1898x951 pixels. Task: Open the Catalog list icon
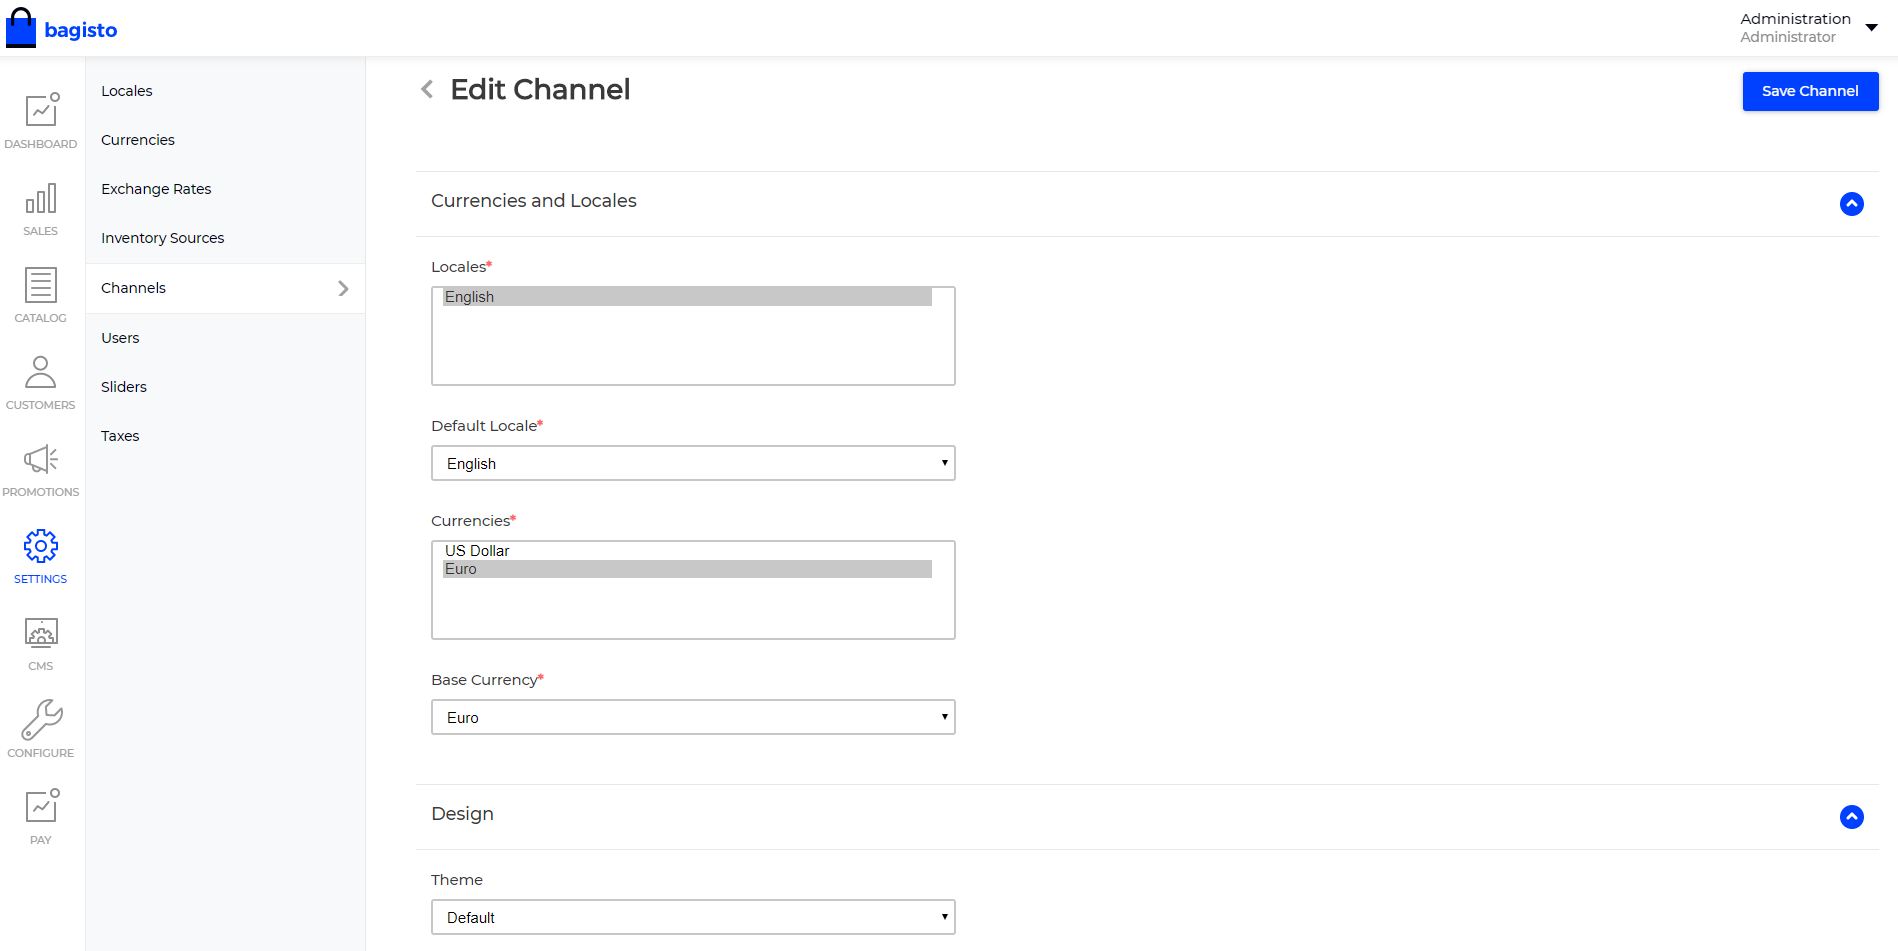(x=41, y=285)
